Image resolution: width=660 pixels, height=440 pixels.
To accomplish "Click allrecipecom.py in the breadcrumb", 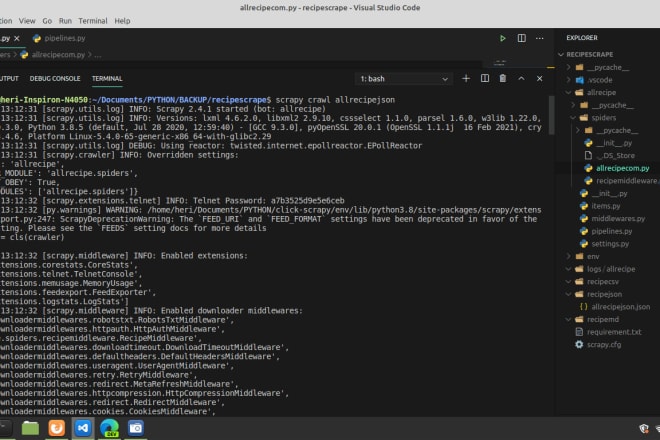I will coord(58,55).
